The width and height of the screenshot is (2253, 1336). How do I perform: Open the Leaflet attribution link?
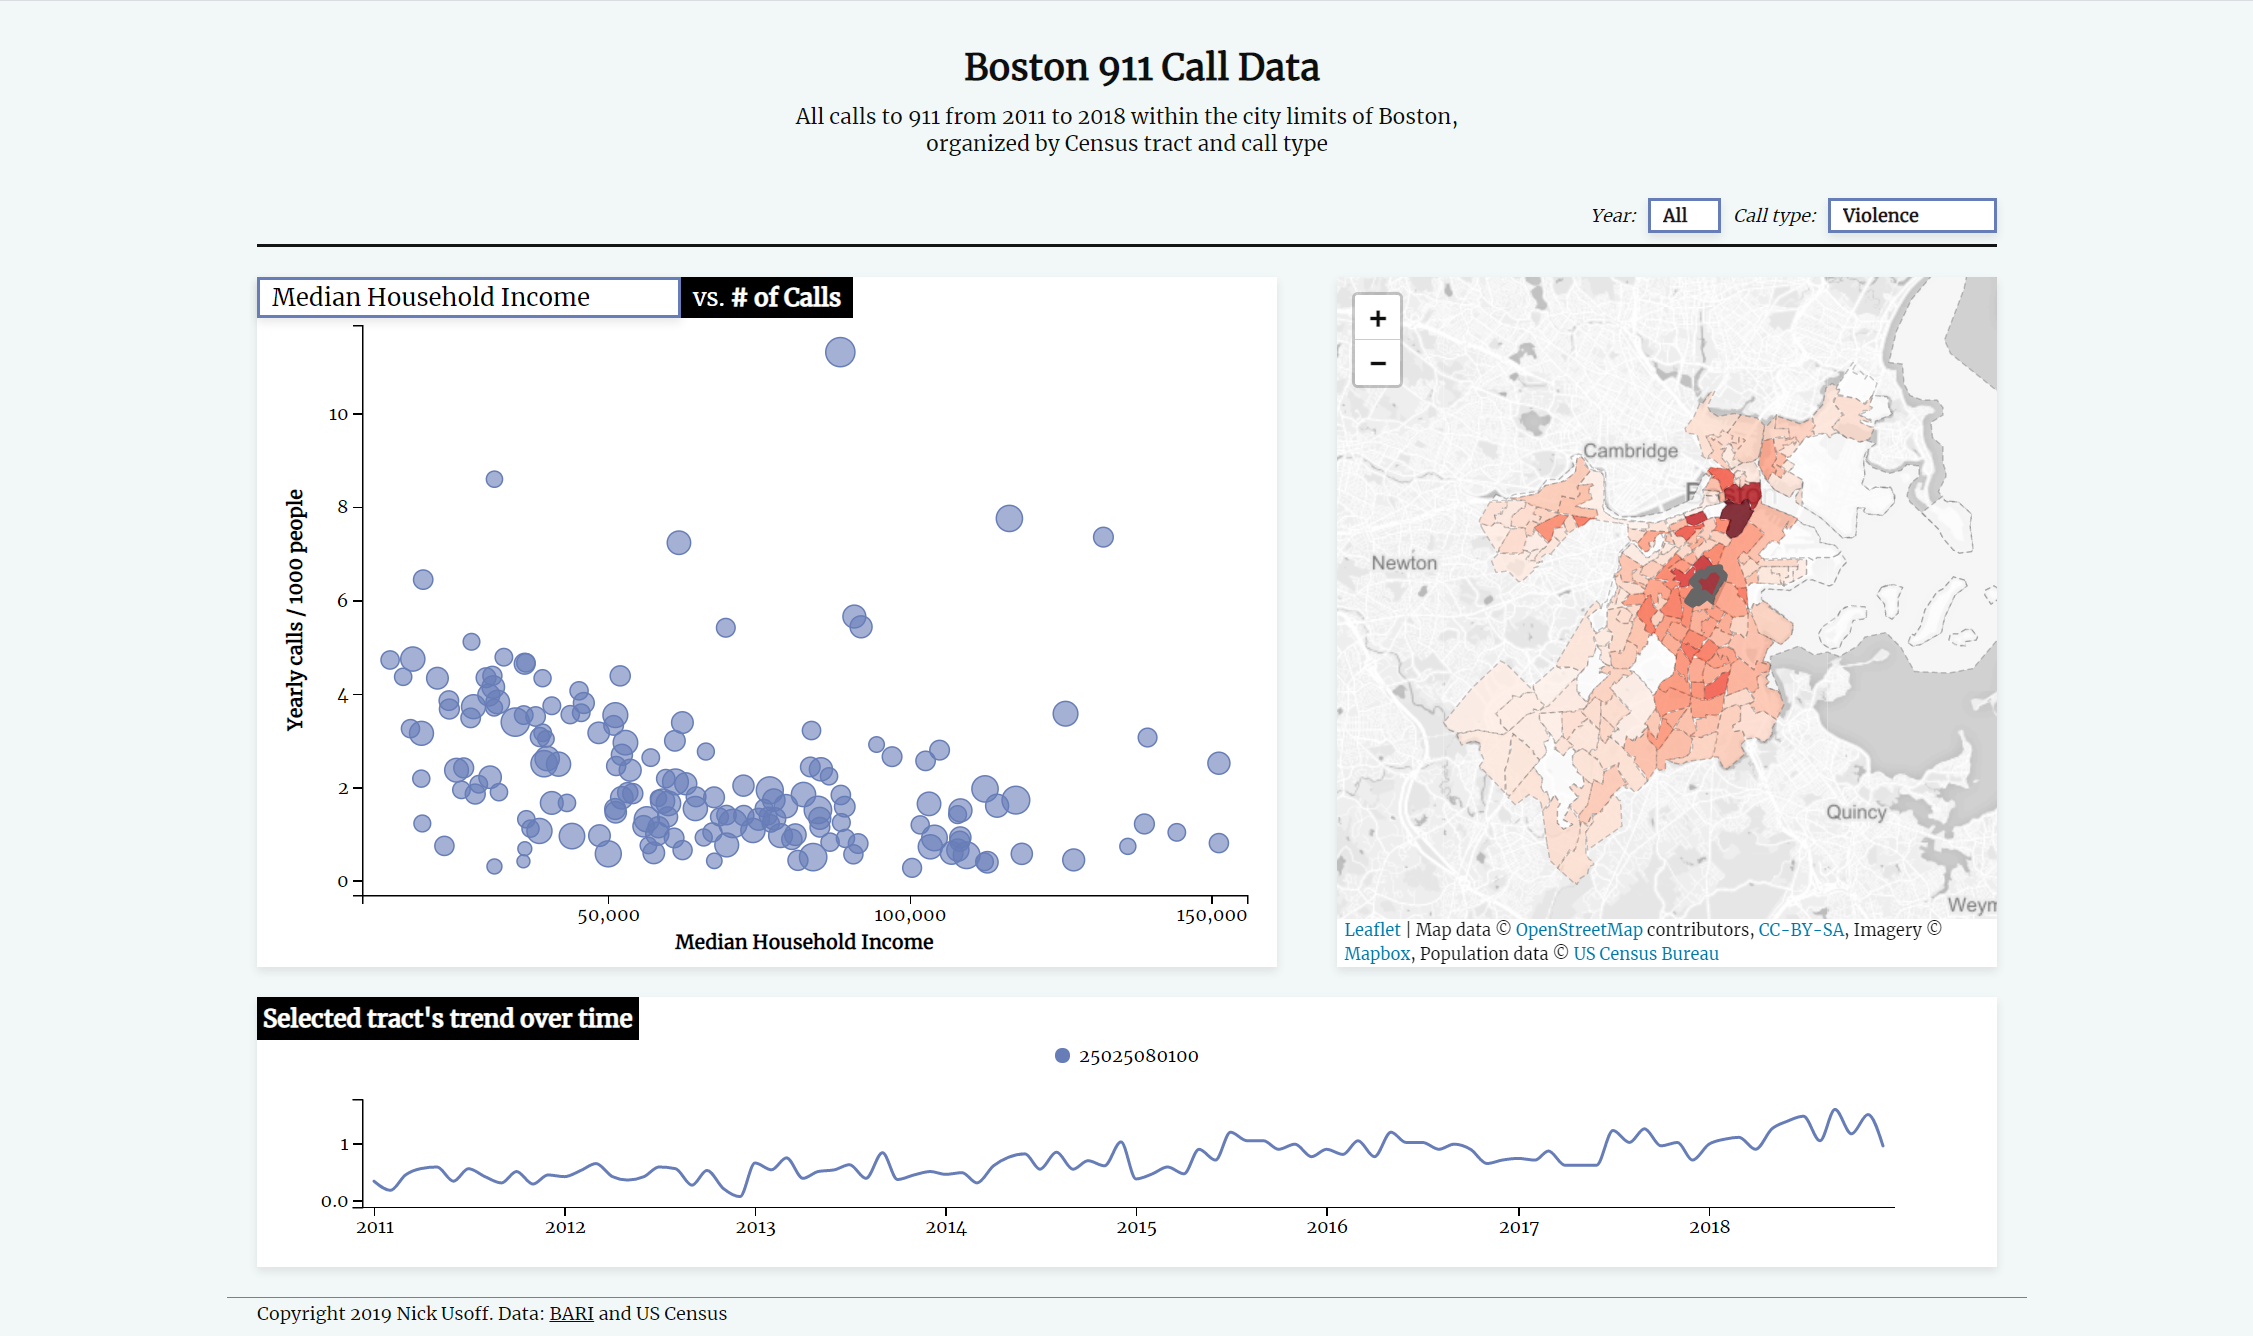[x=1372, y=929]
